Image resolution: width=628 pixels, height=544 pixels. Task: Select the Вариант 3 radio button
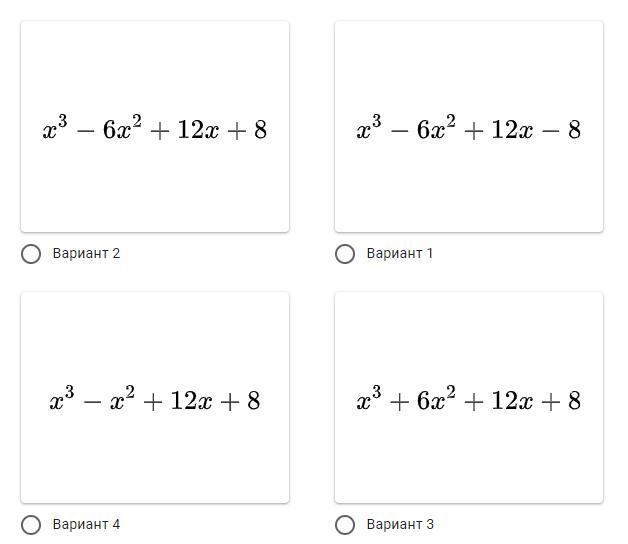(345, 525)
